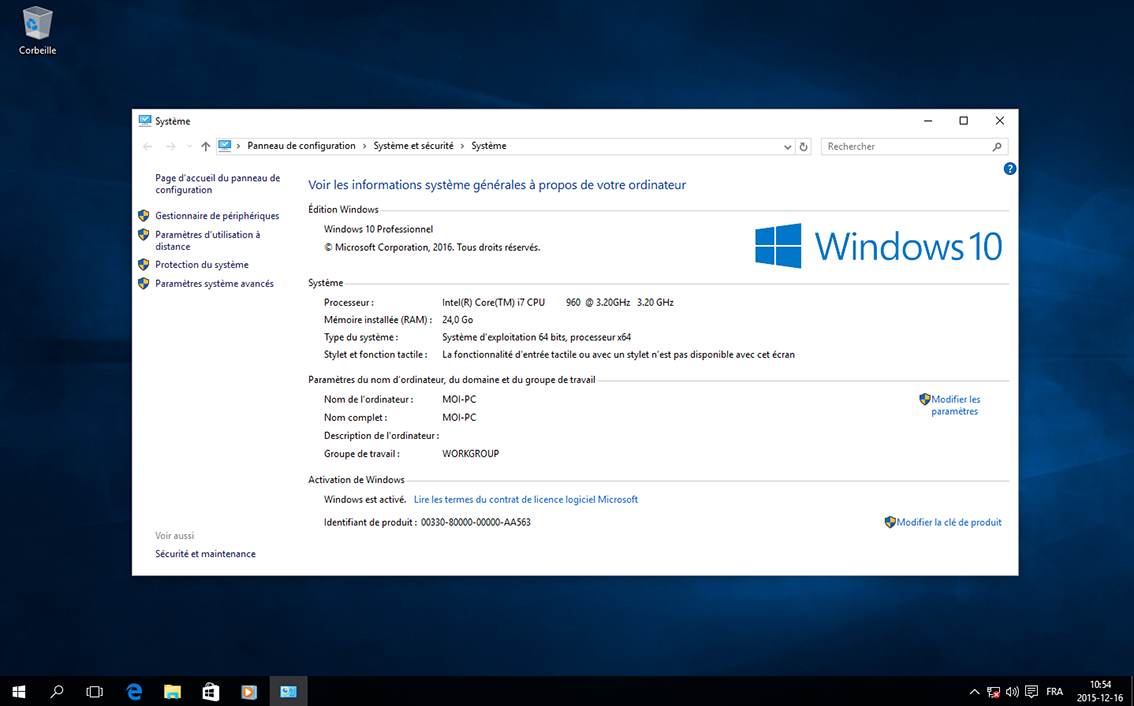Screen dimensions: 1134x706
Task: Click the computer icon in address bar
Action: 225,145
